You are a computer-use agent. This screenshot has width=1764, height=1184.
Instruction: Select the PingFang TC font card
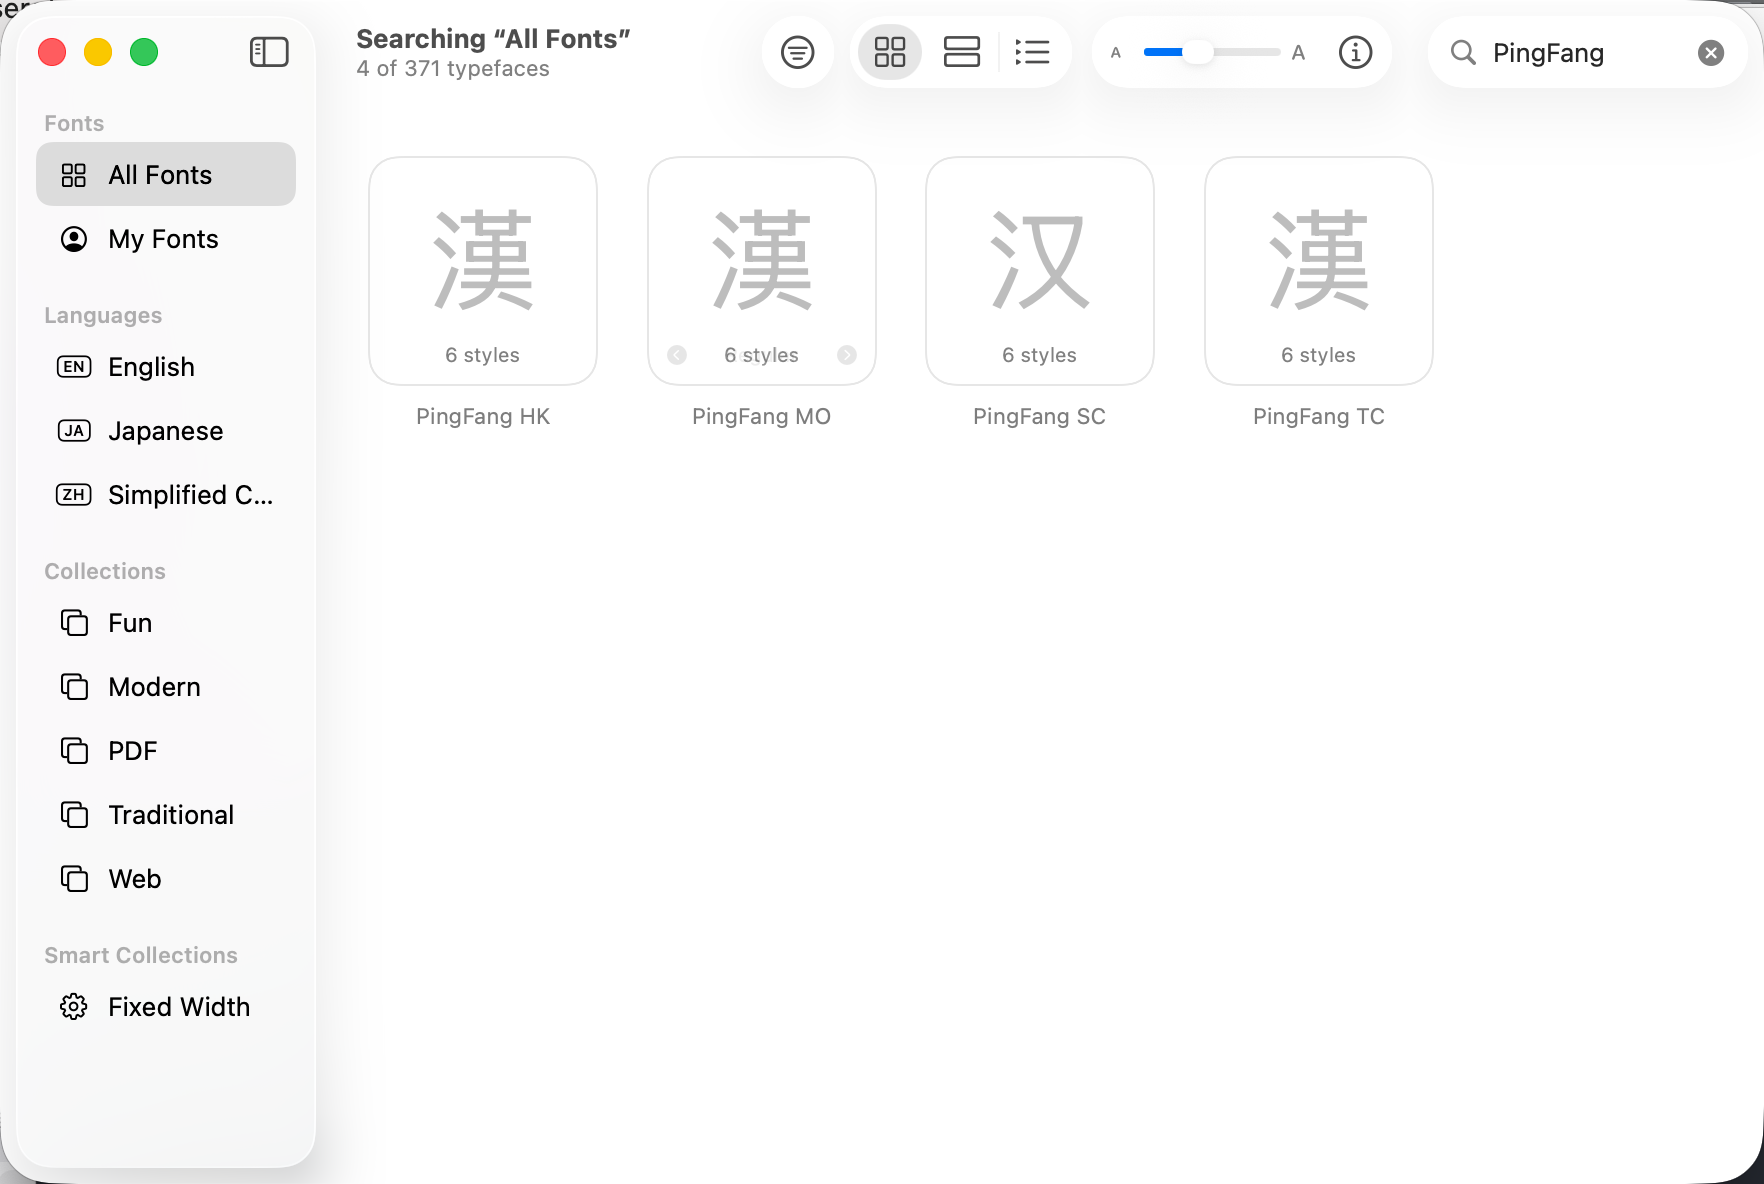(x=1319, y=271)
